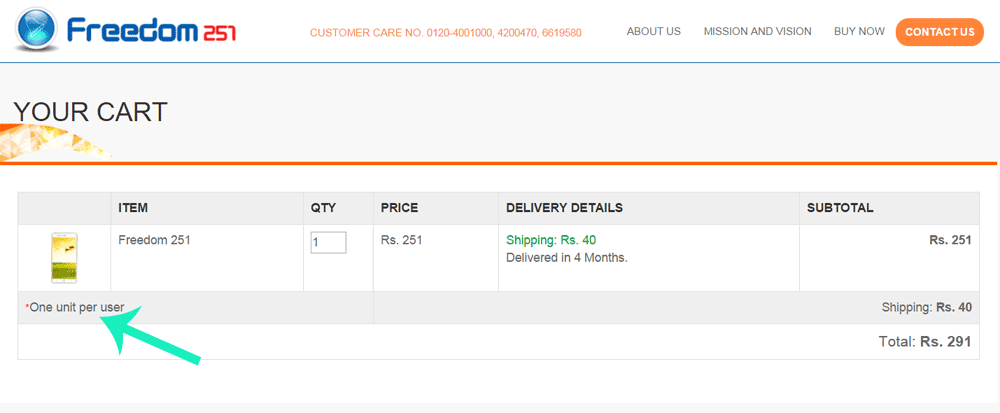Viewport: 1000px width, 413px height.
Task: Click the One unit per user note
Action: pyautogui.click(x=75, y=307)
